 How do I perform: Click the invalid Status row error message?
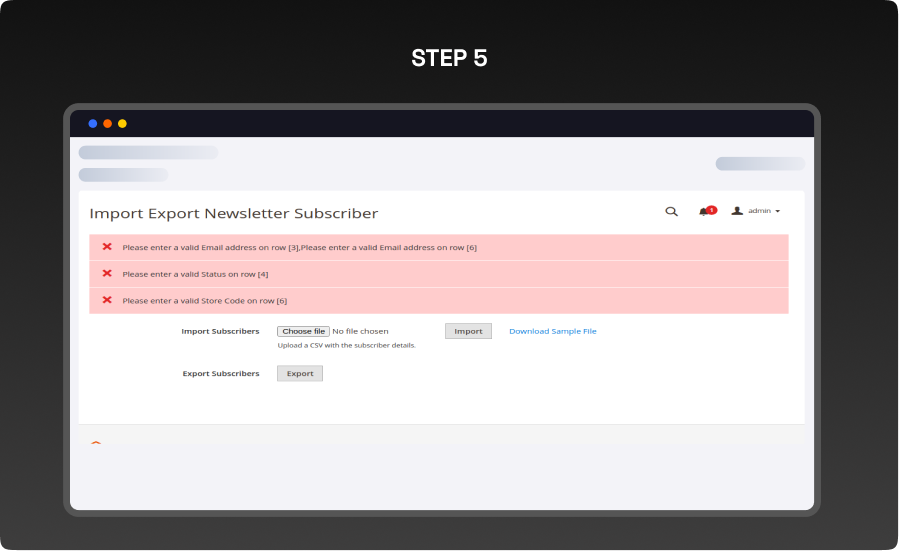point(195,274)
